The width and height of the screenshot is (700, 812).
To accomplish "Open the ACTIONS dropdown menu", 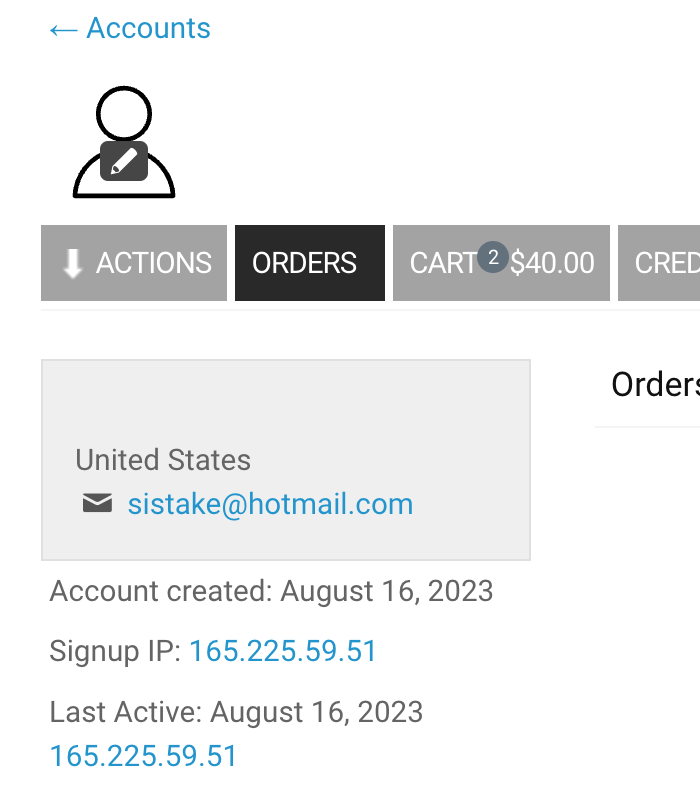I will point(134,263).
